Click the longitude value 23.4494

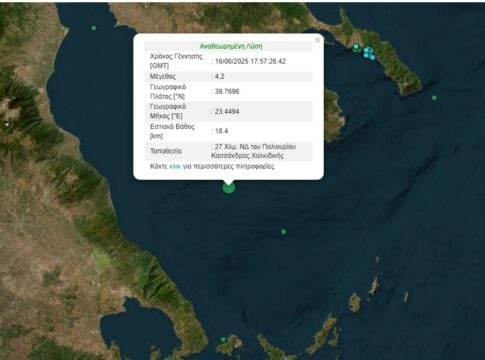tap(227, 111)
